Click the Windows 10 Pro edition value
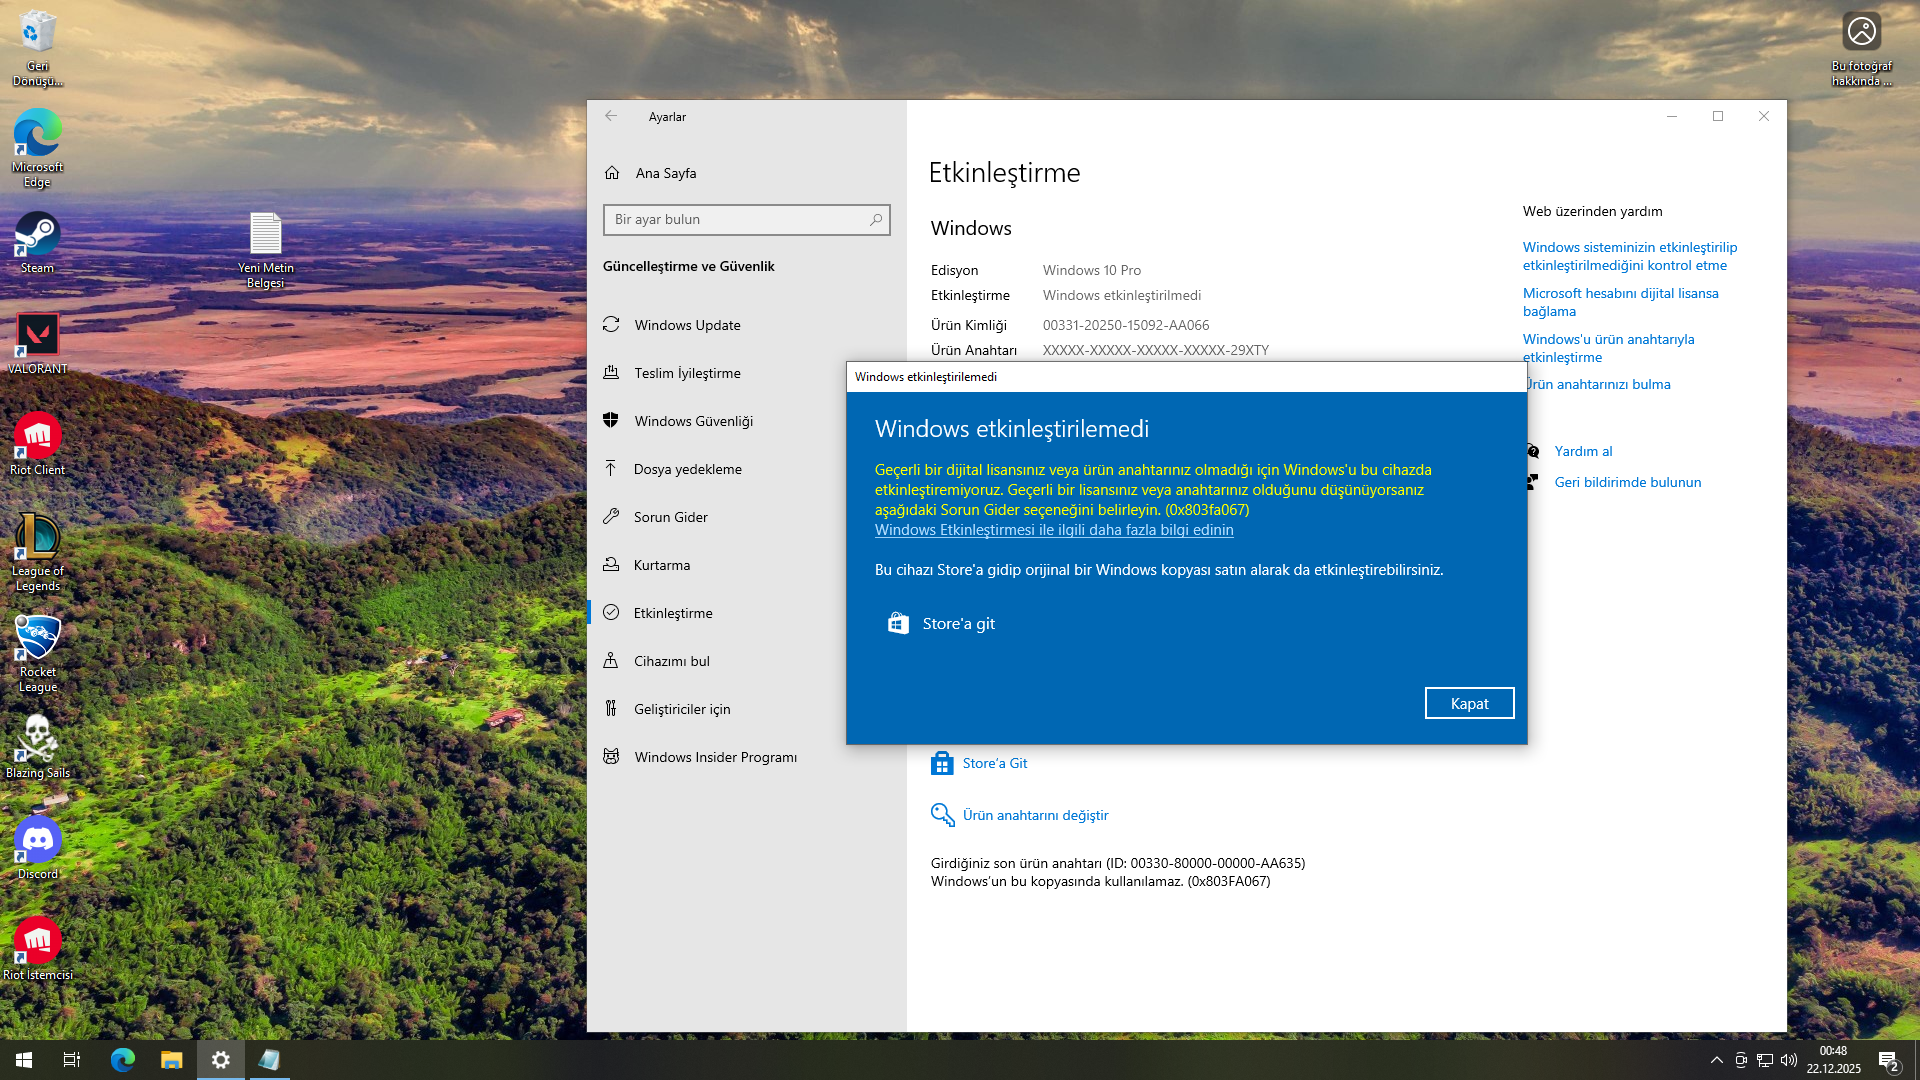The image size is (1920, 1080). coord(1092,270)
